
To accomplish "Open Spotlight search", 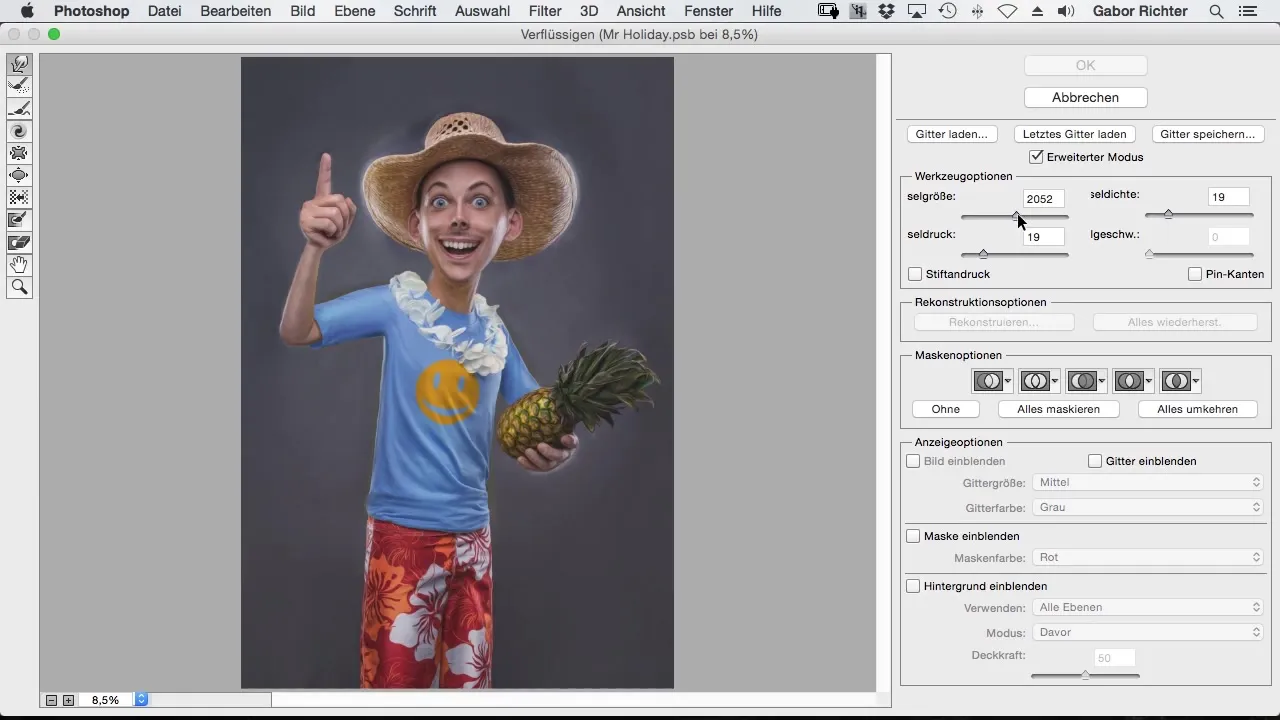I will click(1216, 12).
